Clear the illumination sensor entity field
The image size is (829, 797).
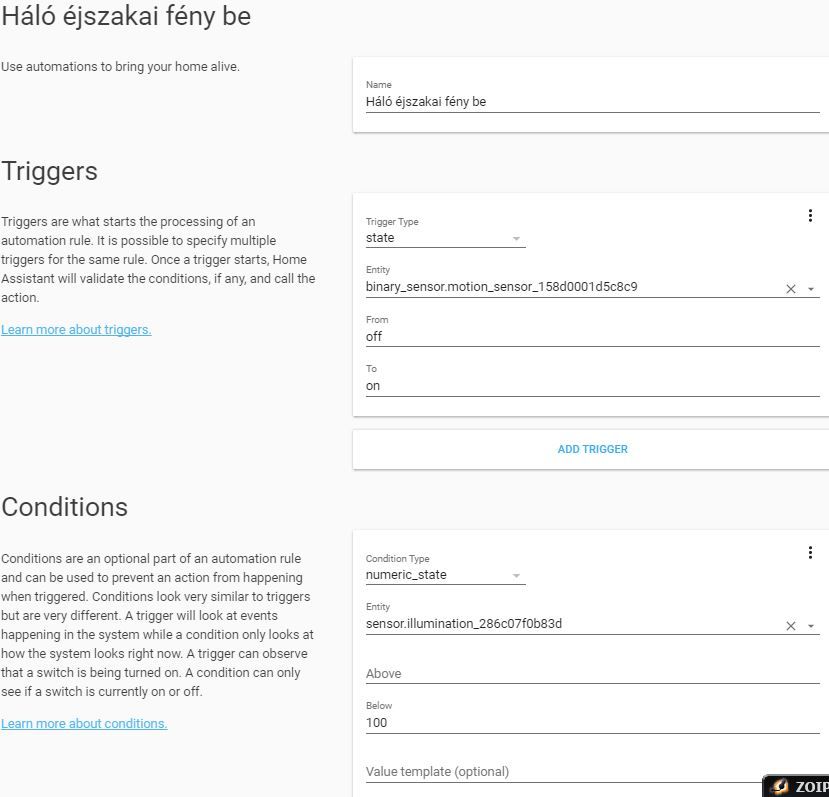click(790, 626)
